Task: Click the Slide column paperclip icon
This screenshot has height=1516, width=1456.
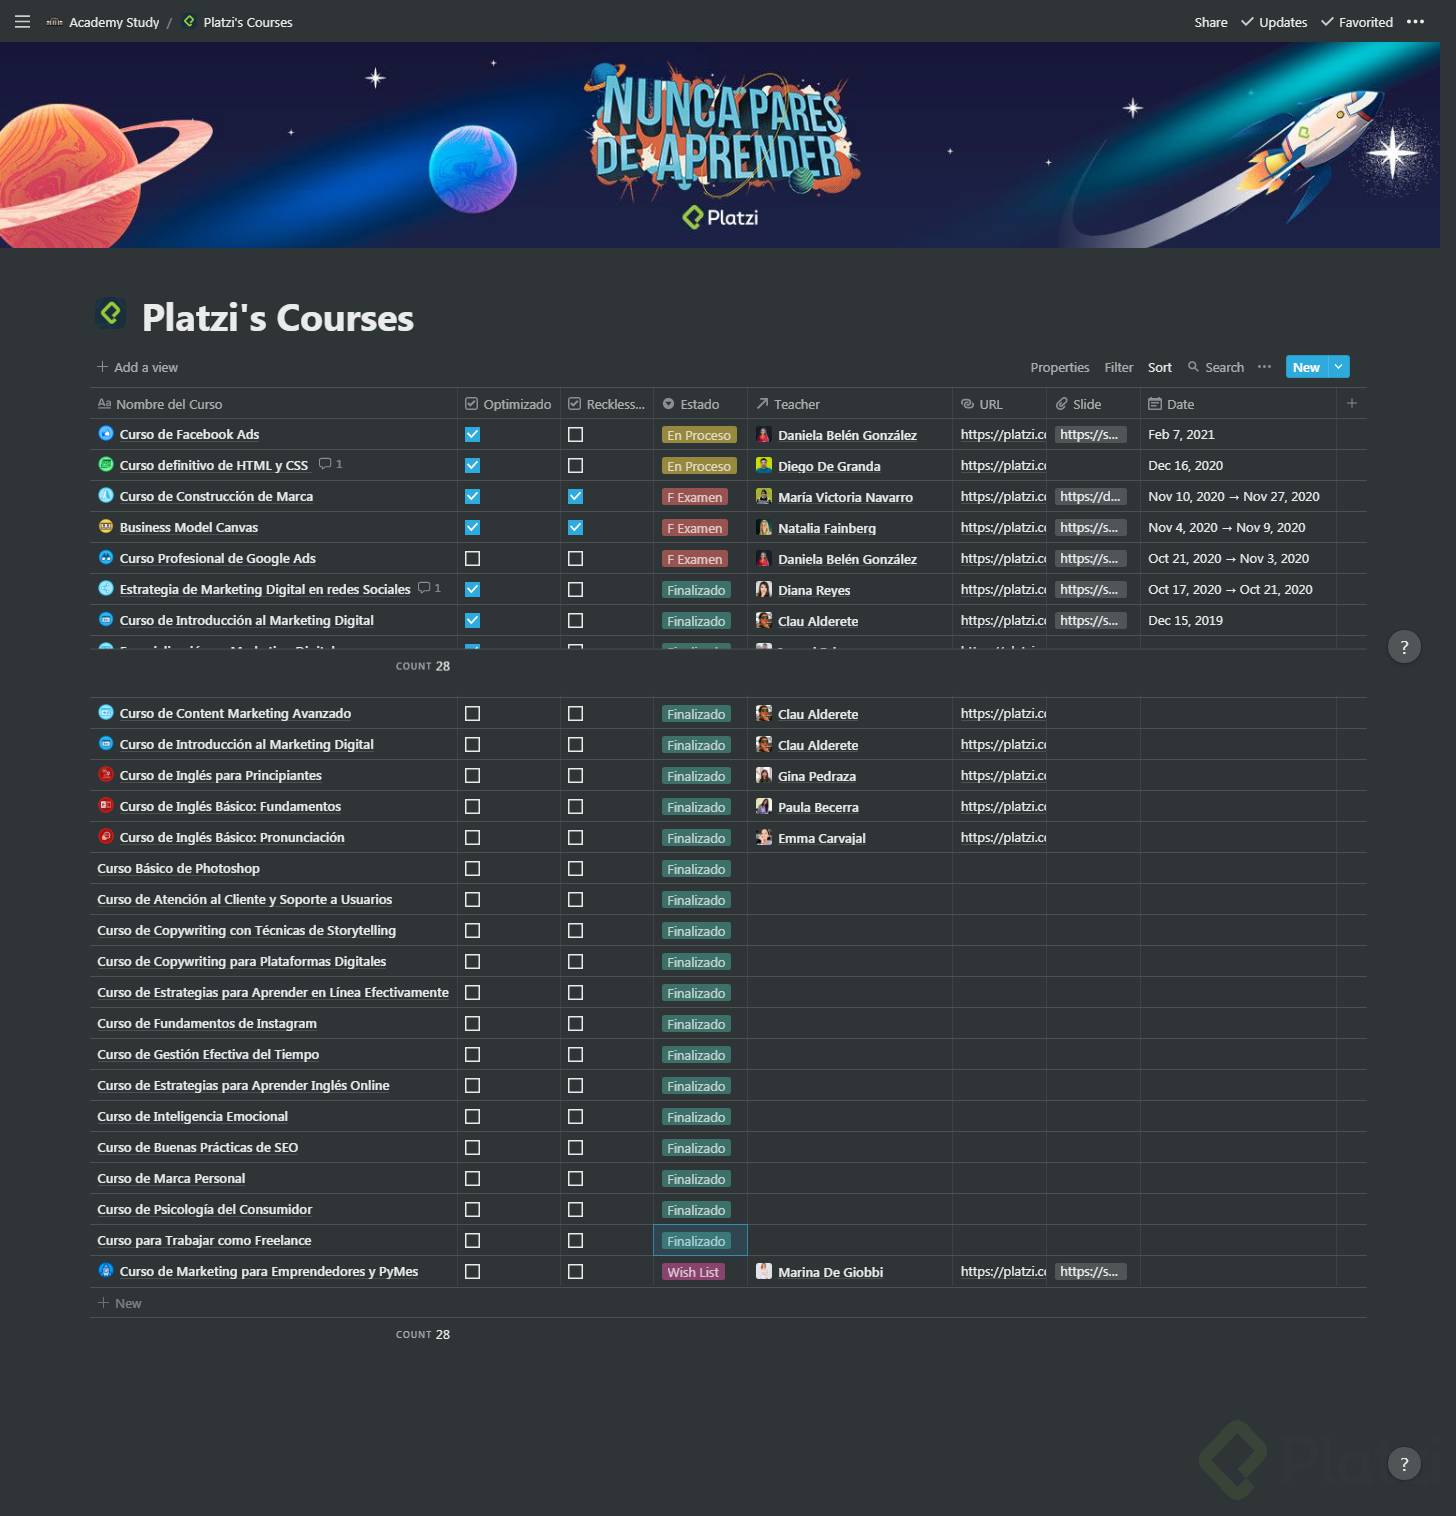Action: click(x=1063, y=403)
